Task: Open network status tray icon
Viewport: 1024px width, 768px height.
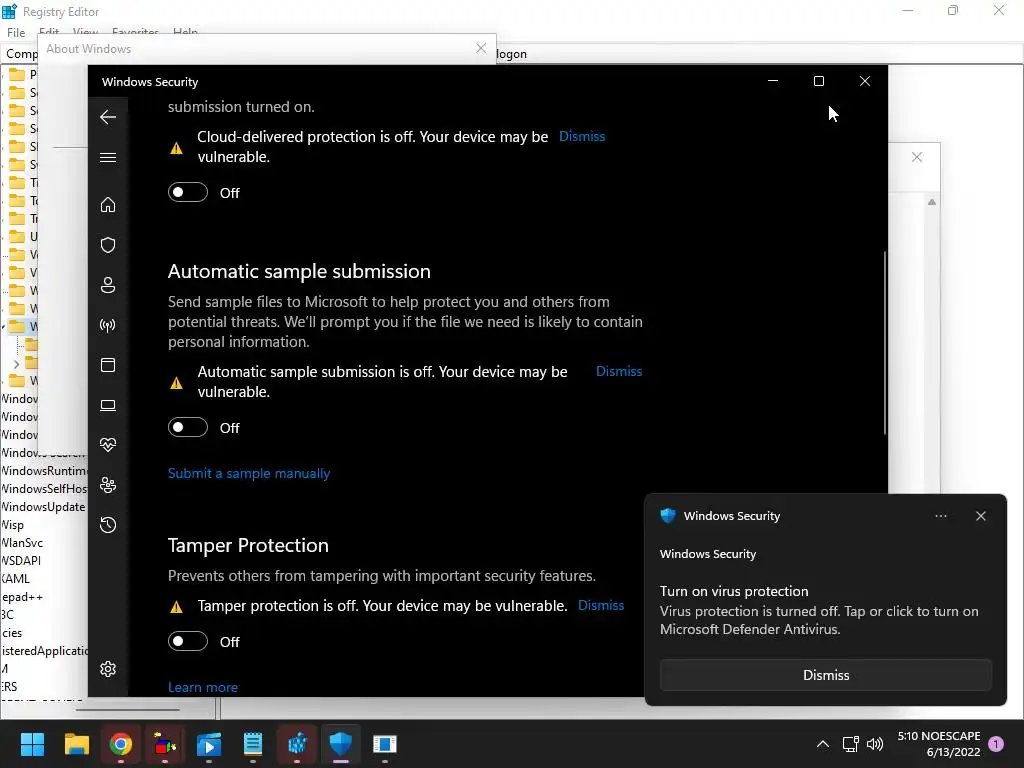Action: click(x=850, y=744)
